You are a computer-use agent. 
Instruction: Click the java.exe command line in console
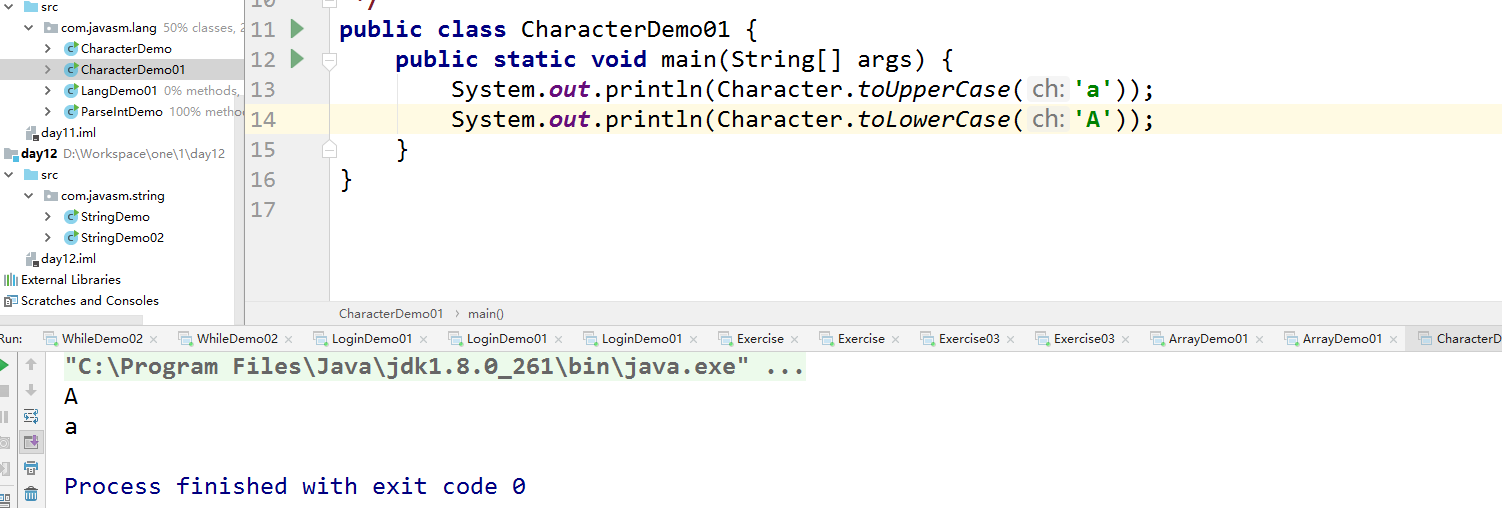434,367
